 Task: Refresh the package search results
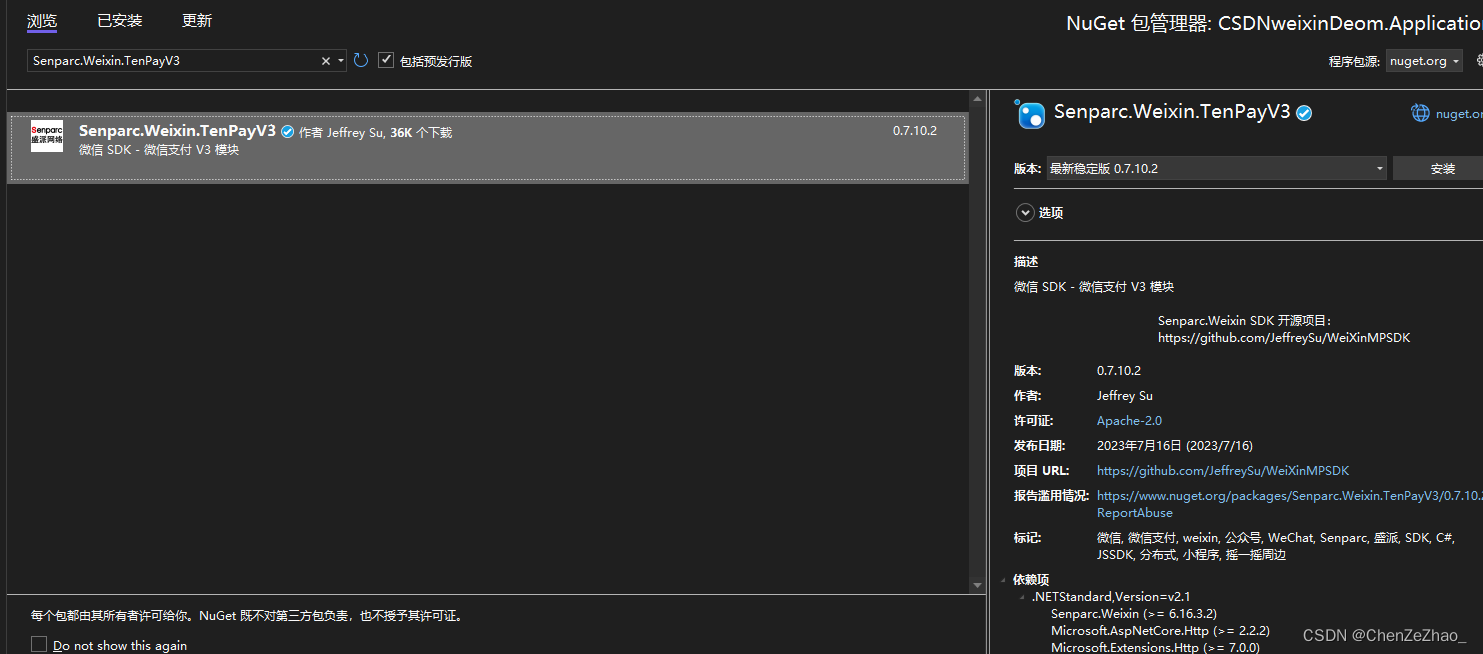point(361,61)
